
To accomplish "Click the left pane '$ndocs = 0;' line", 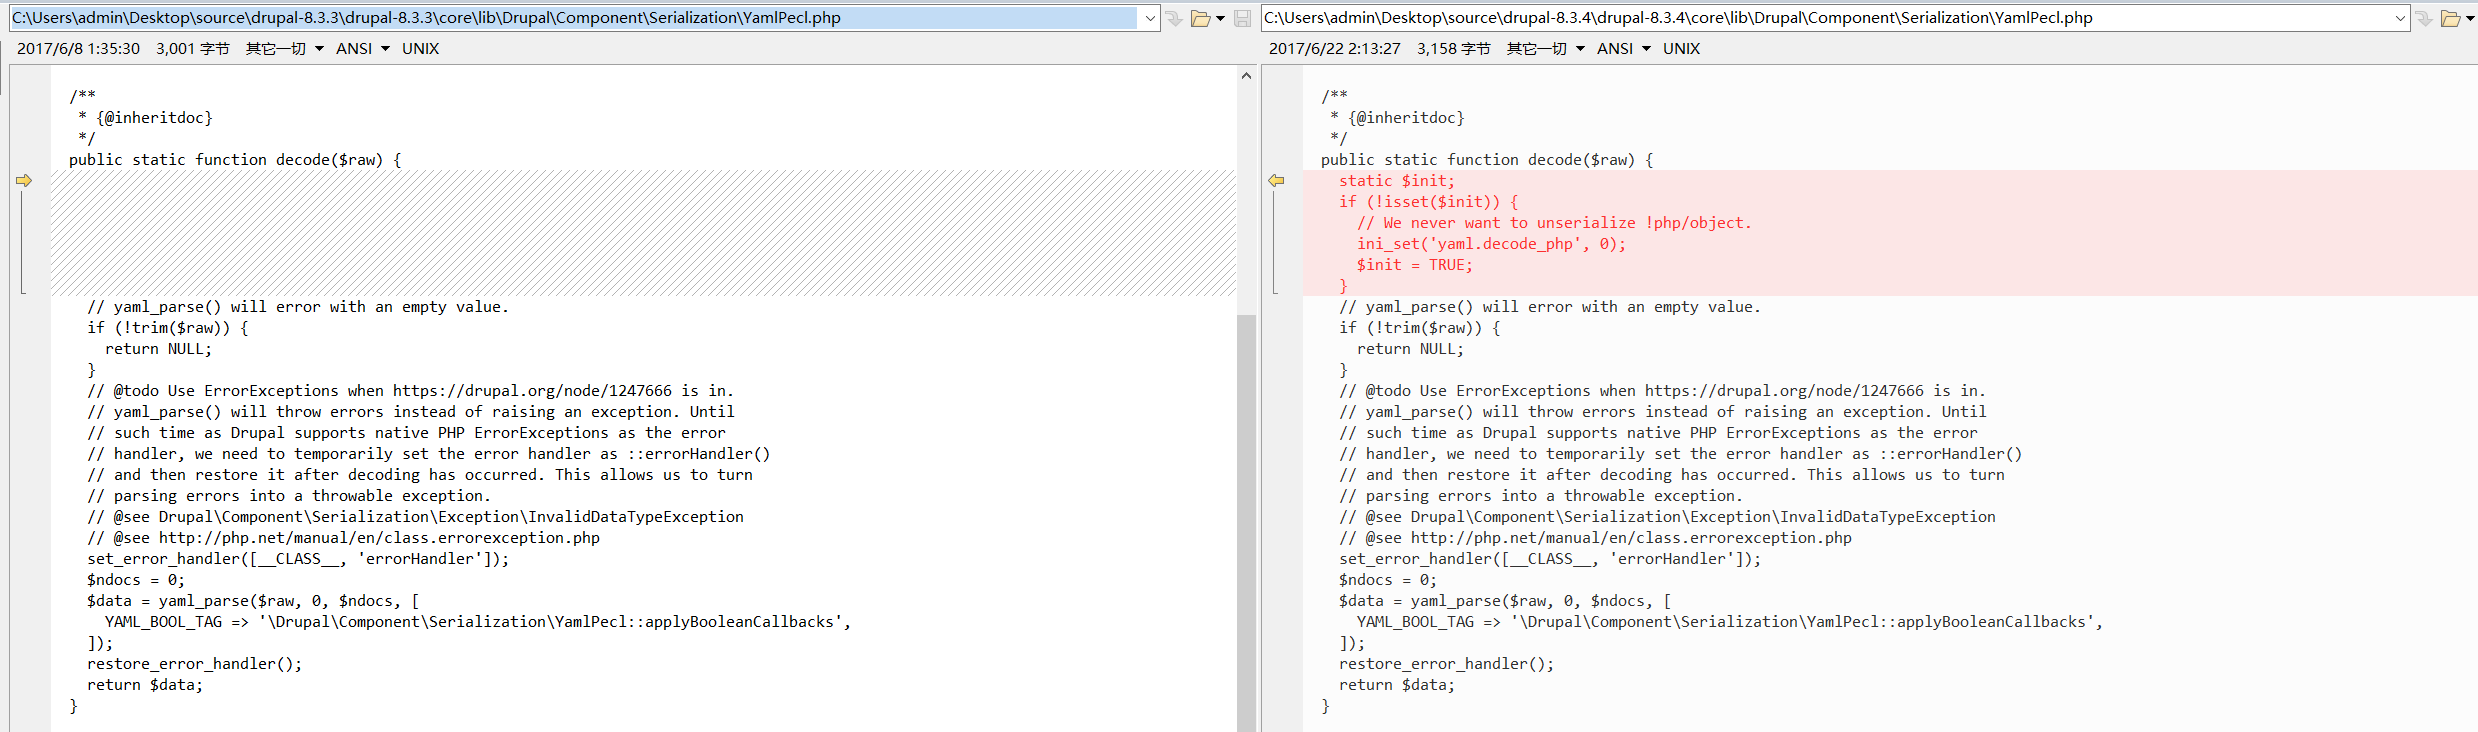I will point(136,580).
